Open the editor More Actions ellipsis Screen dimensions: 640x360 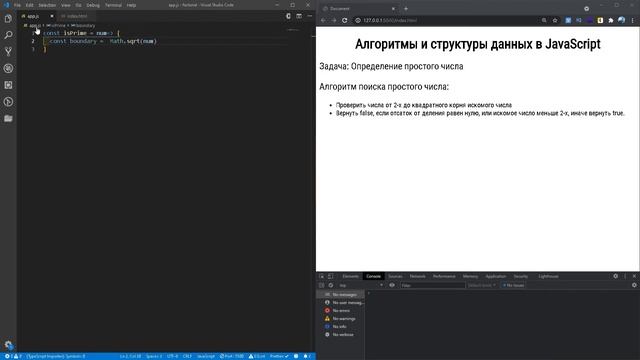(x=310, y=16)
